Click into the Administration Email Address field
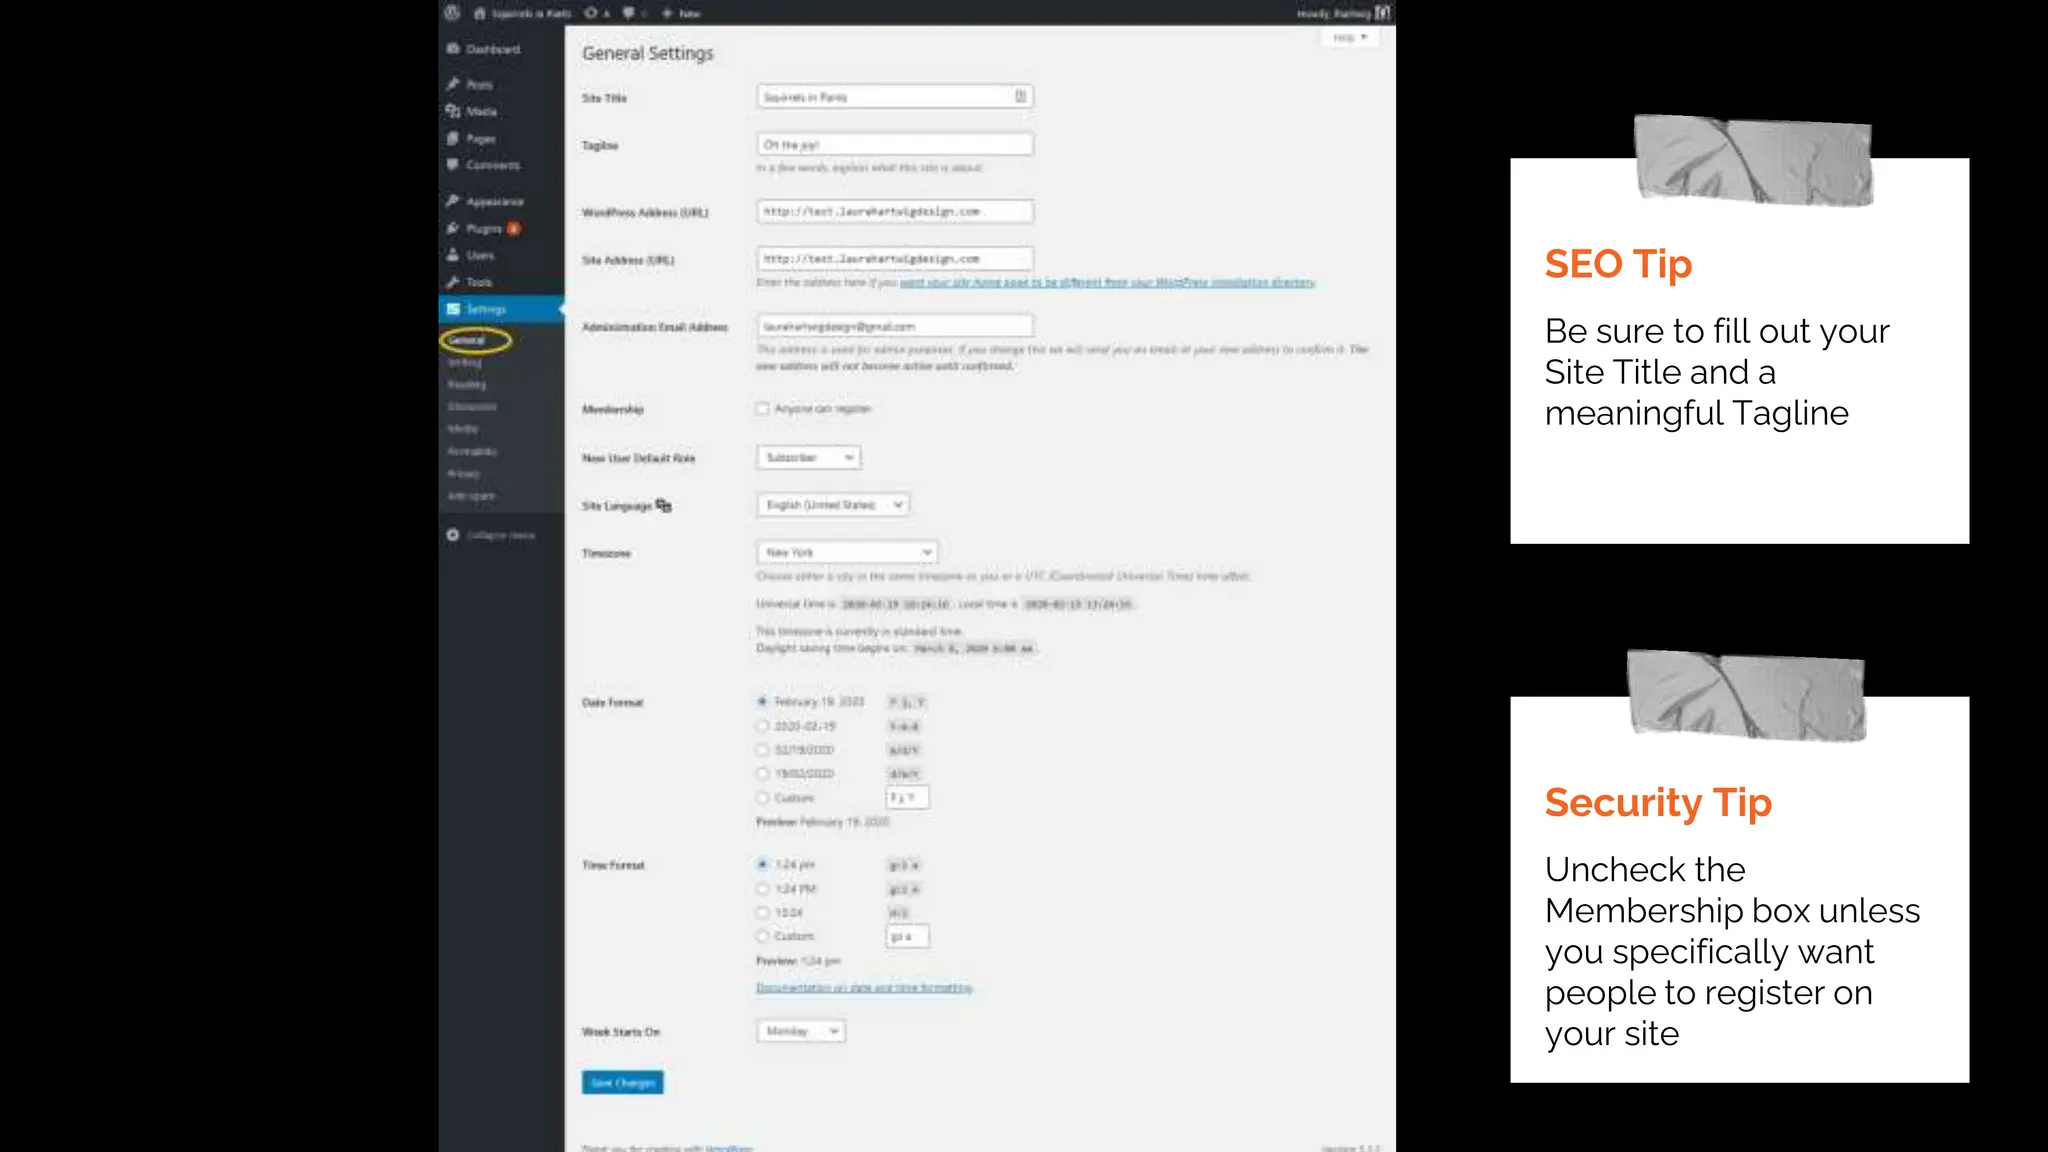The height and width of the screenshot is (1152, 2048). [x=895, y=326]
